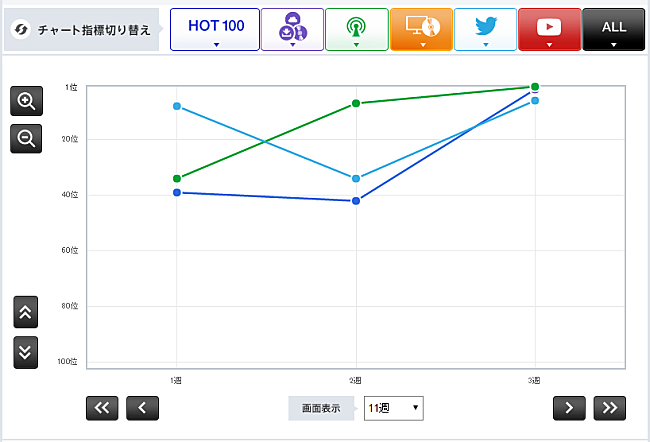This screenshot has height=442, width=650.
Task: Open the Twitter chart indicator tab
Action: point(486,29)
